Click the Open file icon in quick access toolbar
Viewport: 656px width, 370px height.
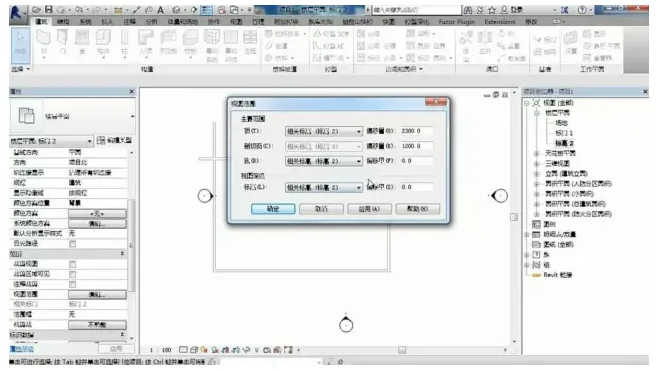37,10
